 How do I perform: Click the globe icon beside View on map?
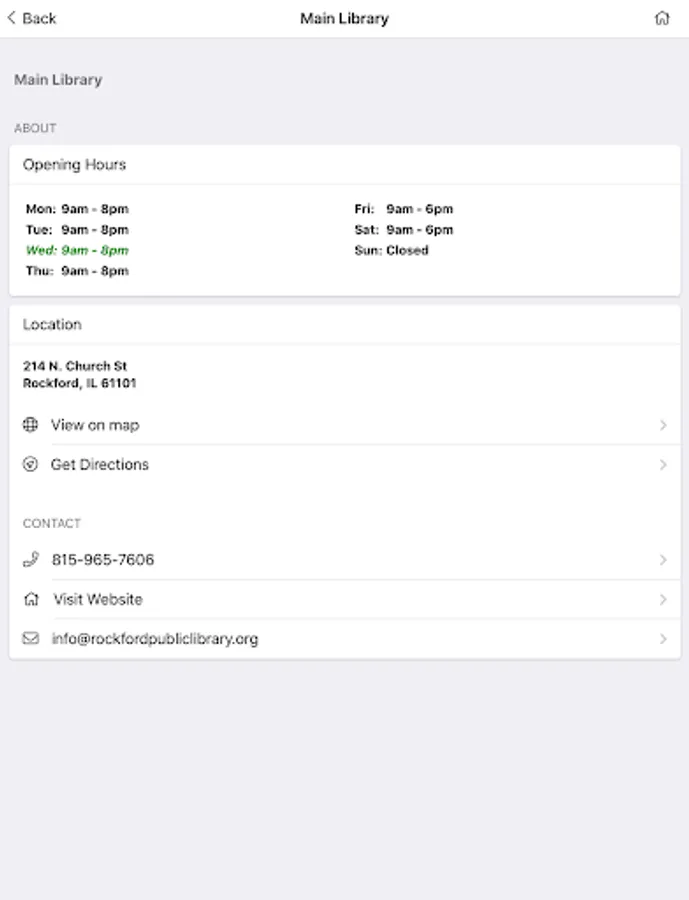[30, 425]
